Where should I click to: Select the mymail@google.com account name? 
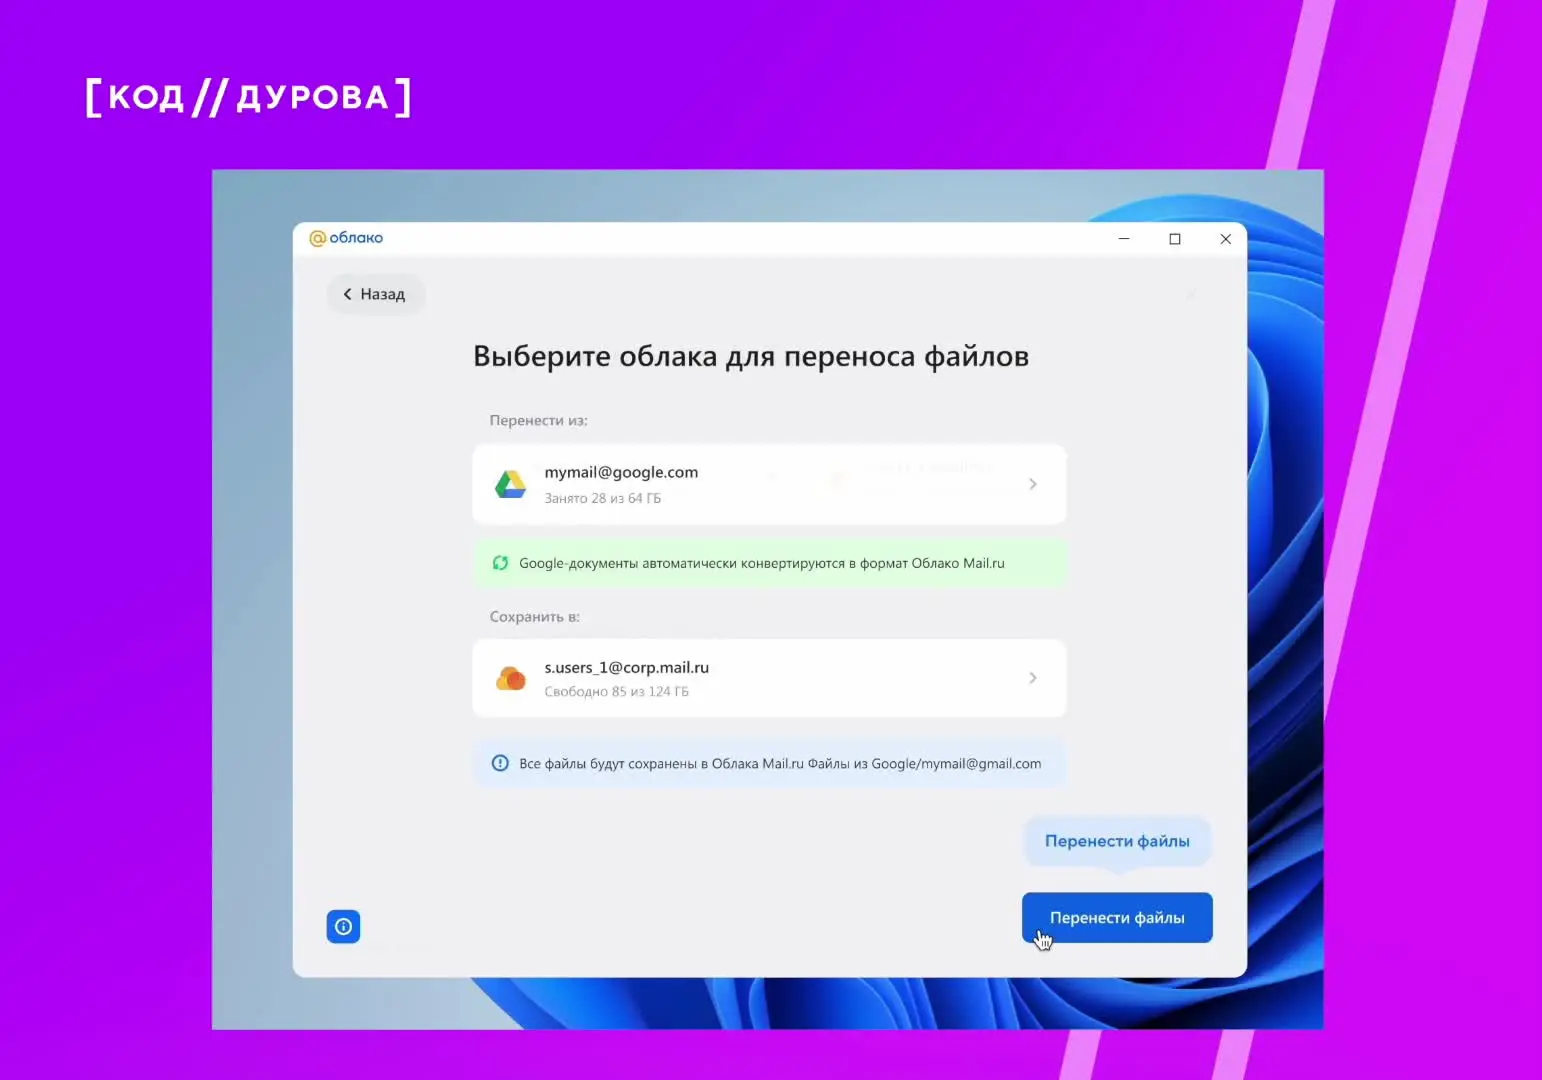point(621,472)
